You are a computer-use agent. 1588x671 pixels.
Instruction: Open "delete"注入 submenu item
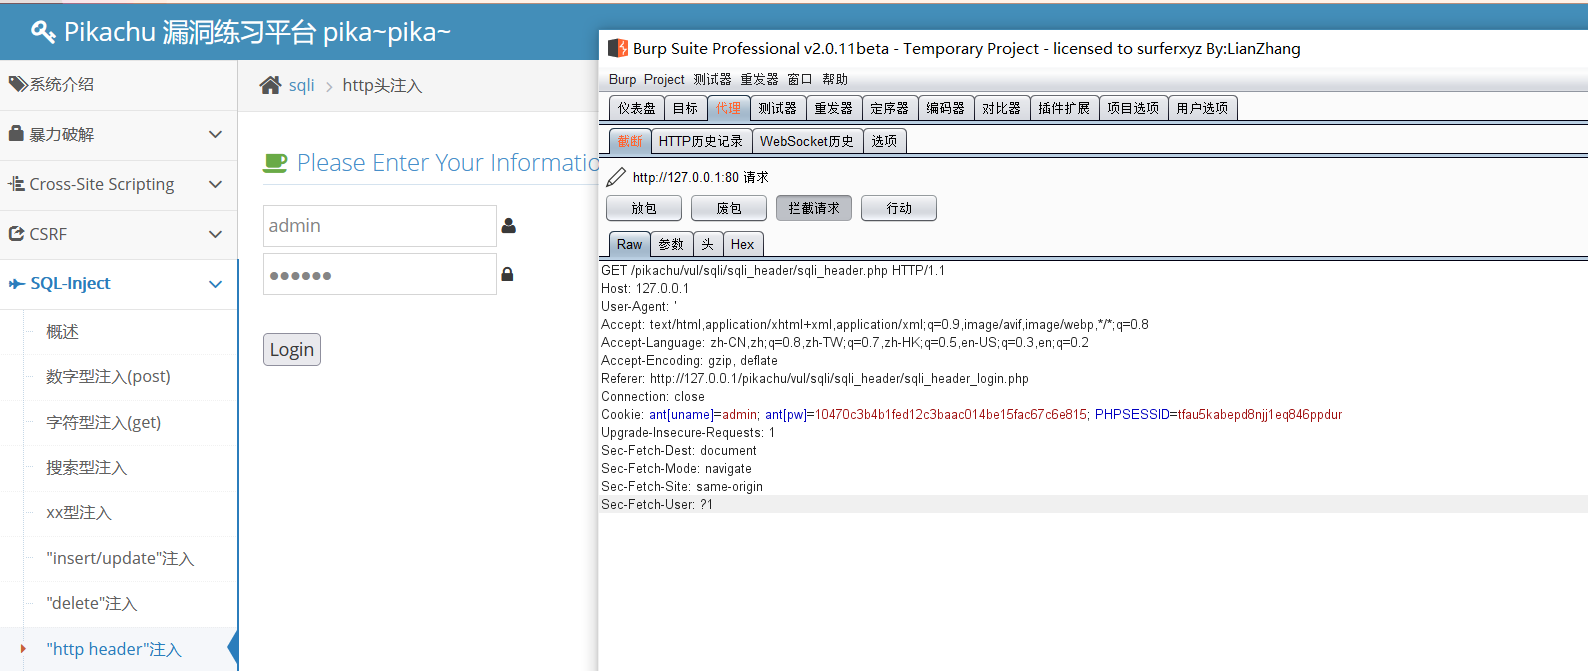(91, 604)
